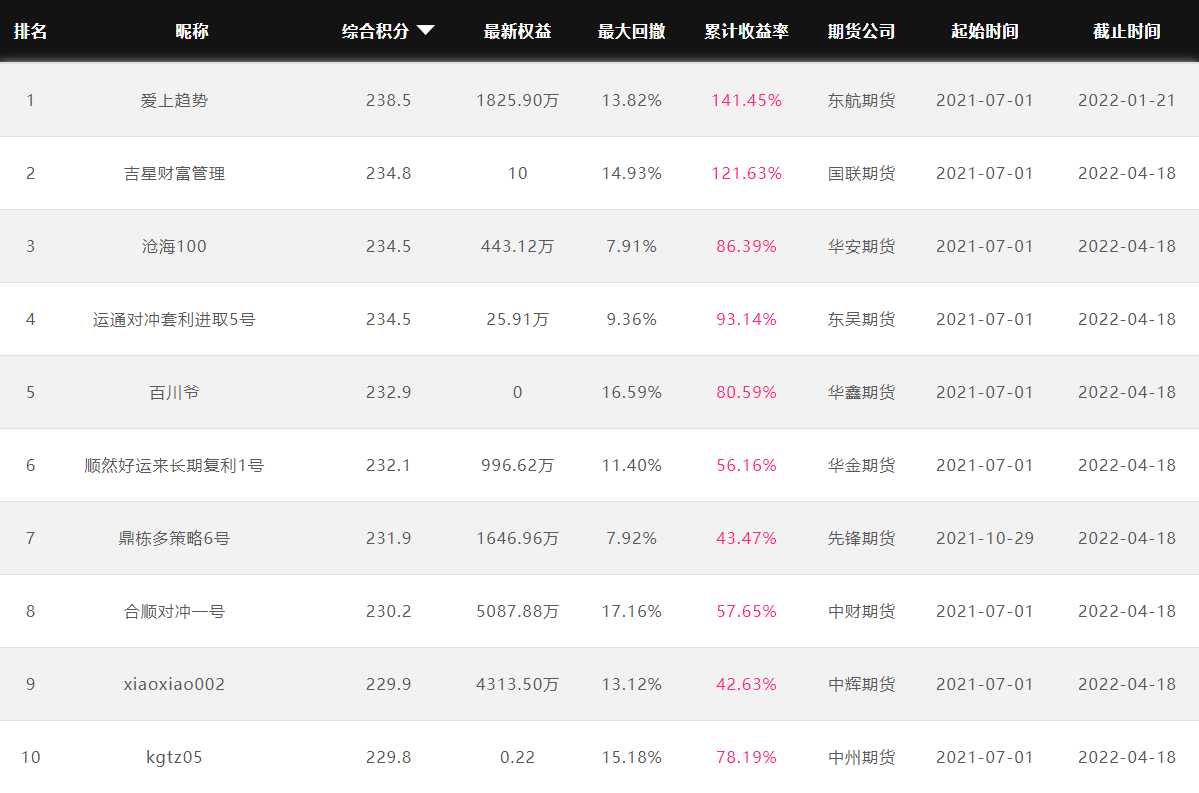This screenshot has height=793, width=1199.
Task: Select company 华金期货
Action: [x=862, y=466]
